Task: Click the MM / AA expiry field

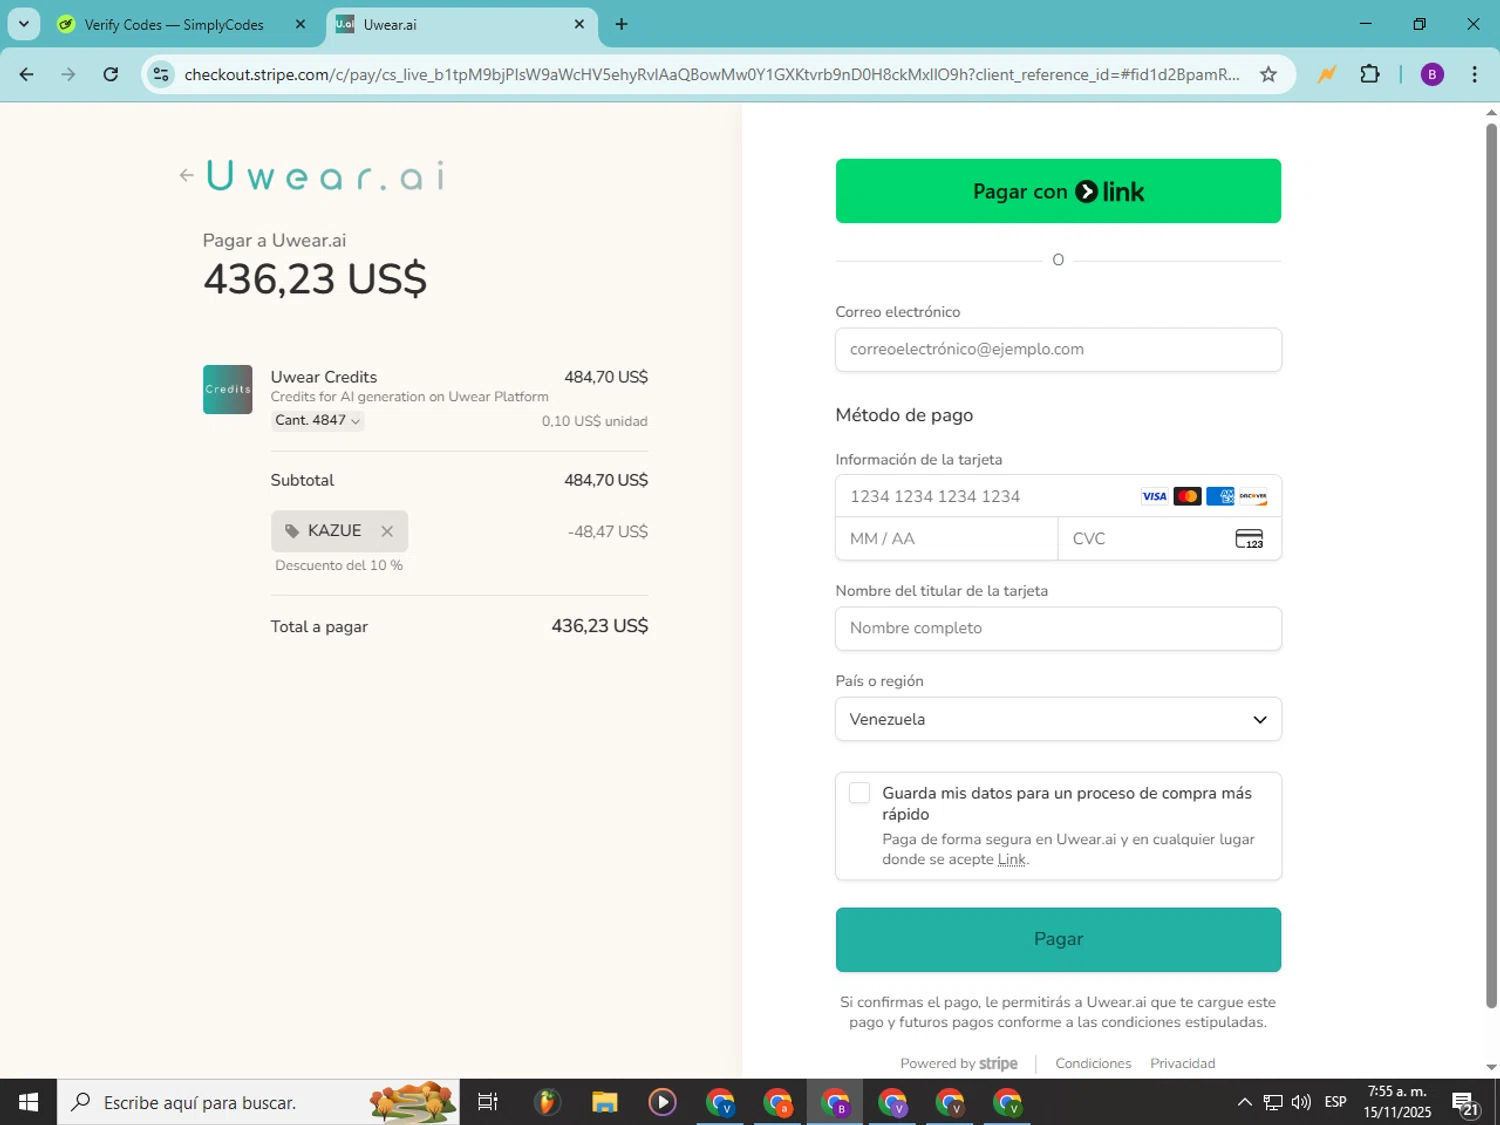Action: (x=946, y=539)
